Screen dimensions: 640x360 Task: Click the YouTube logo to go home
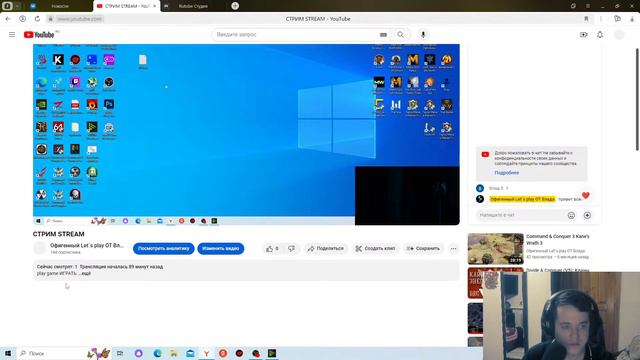pyautogui.click(x=39, y=35)
